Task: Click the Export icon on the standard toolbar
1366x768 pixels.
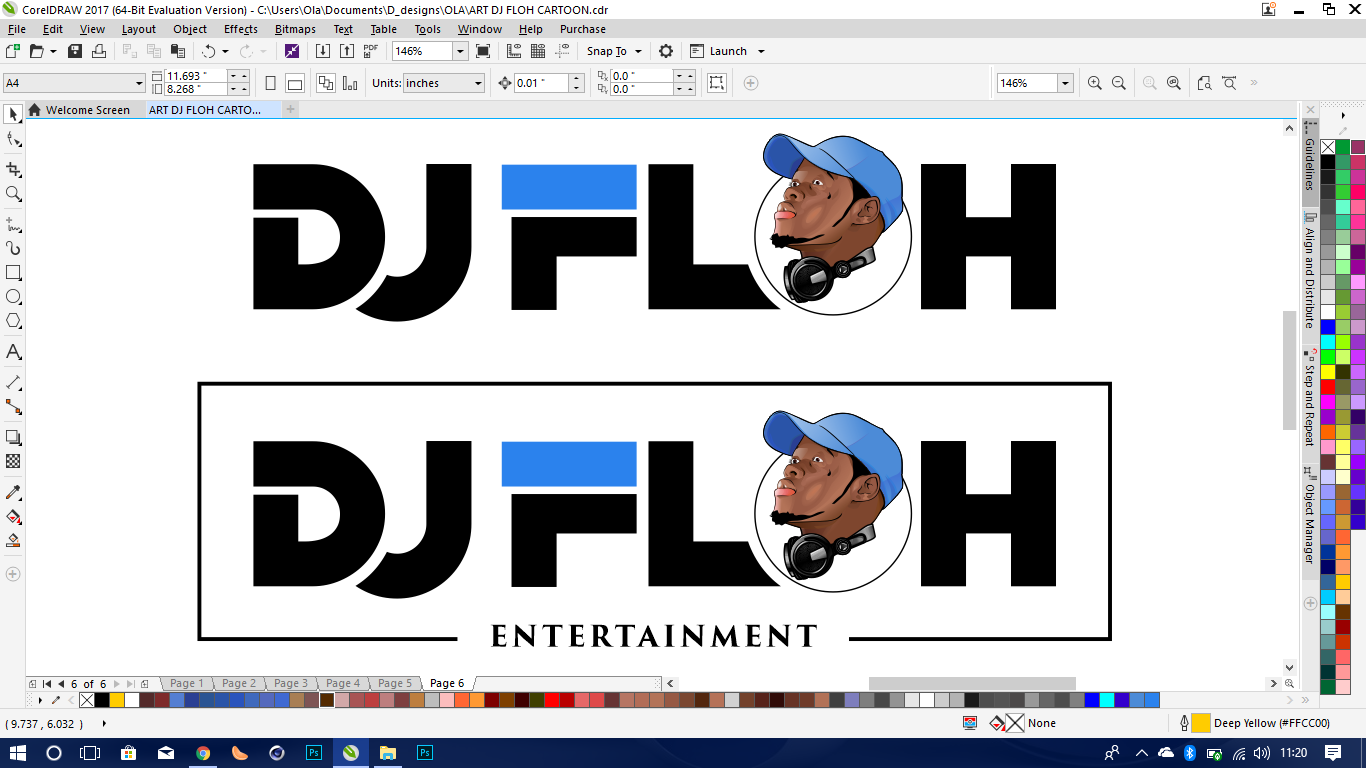Action: pyautogui.click(x=346, y=51)
